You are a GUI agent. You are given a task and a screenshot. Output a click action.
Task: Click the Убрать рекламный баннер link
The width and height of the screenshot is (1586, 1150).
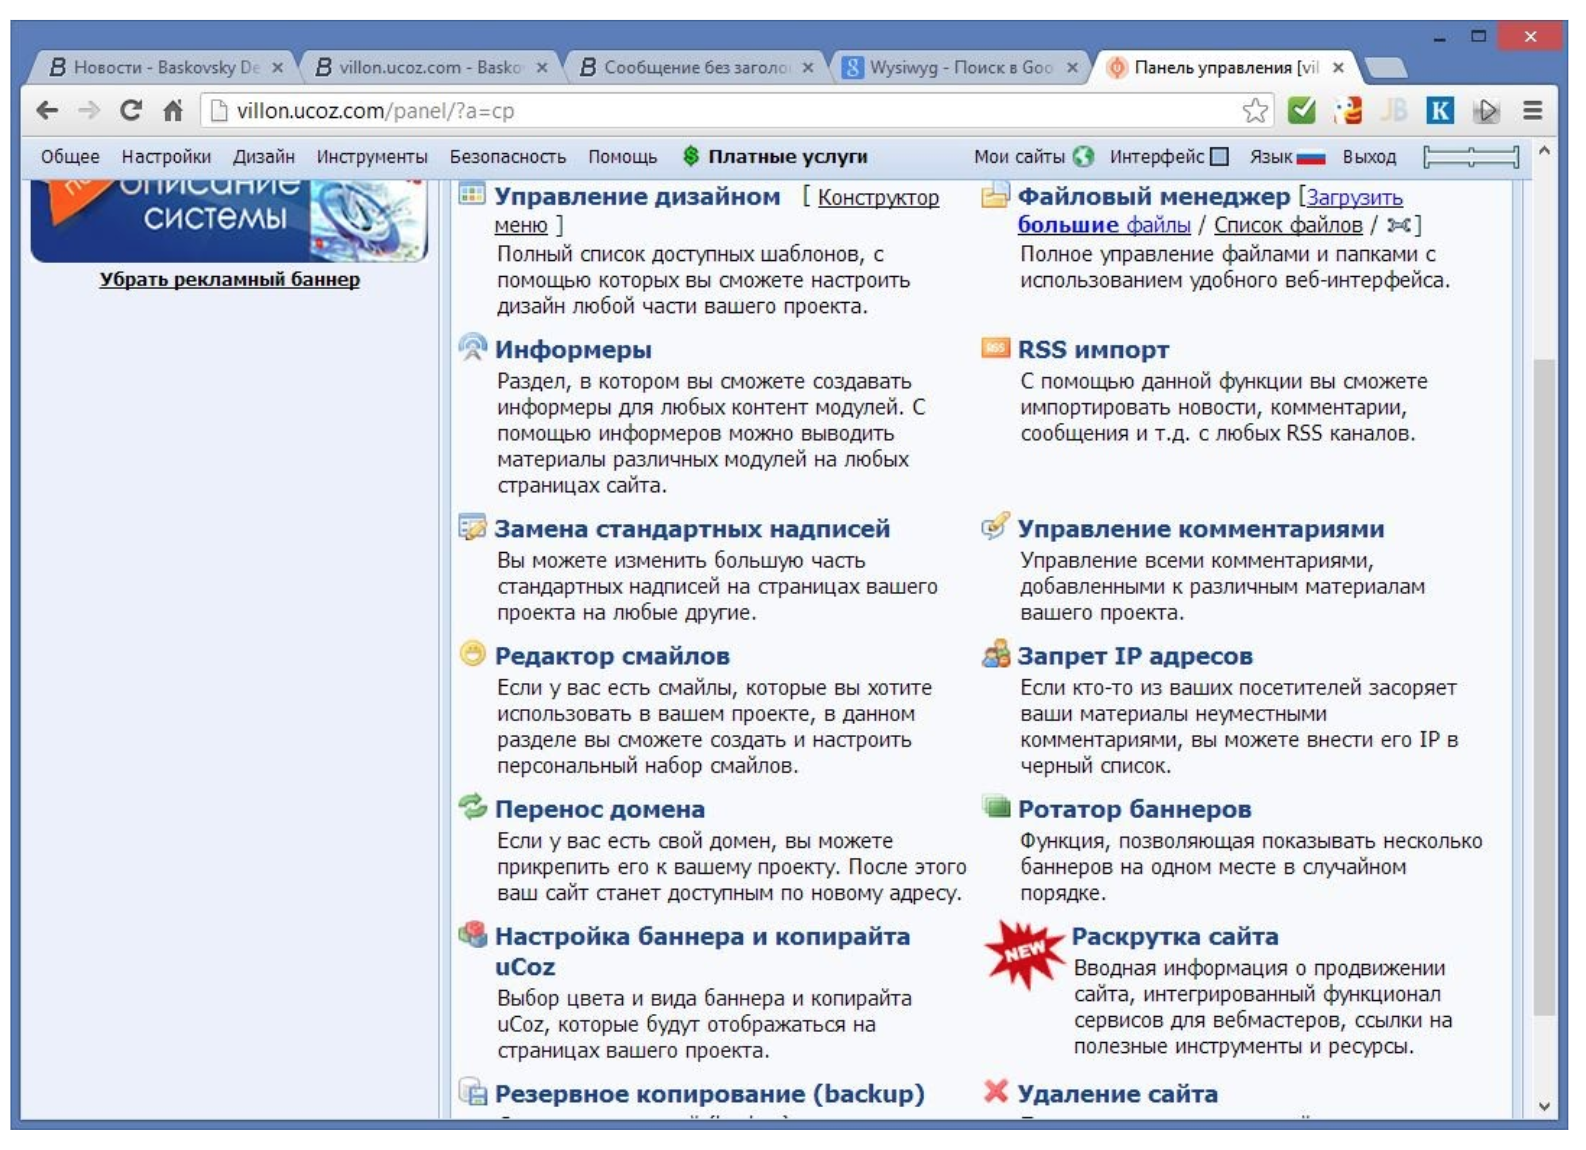click(x=229, y=279)
